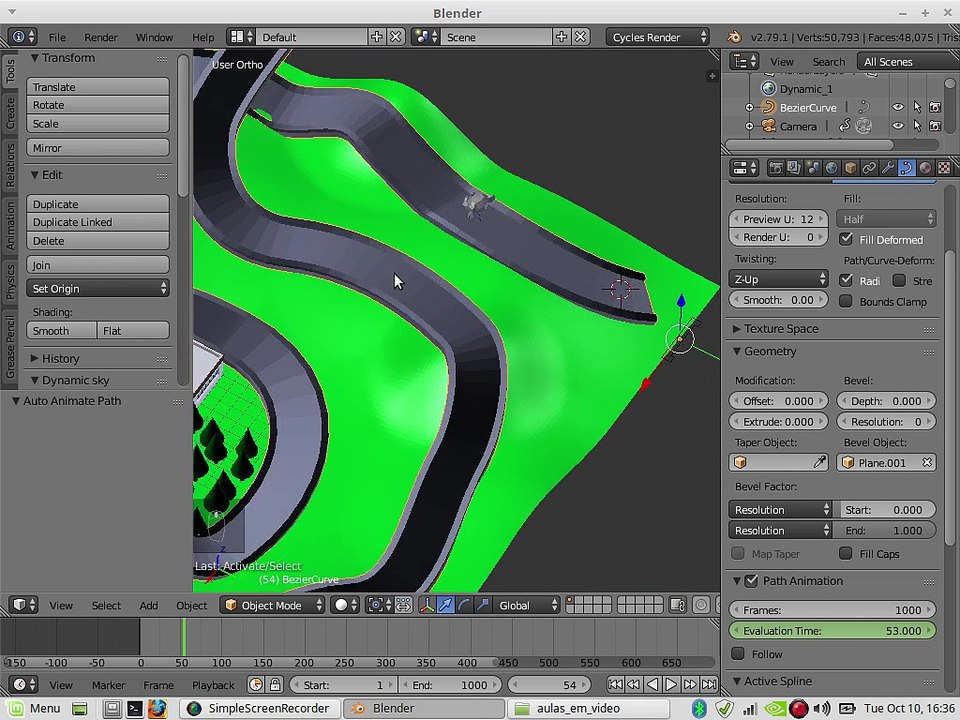Toggle visibility eye of Camera
Screen dimensions: 960x720
click(x=898, y=126)
